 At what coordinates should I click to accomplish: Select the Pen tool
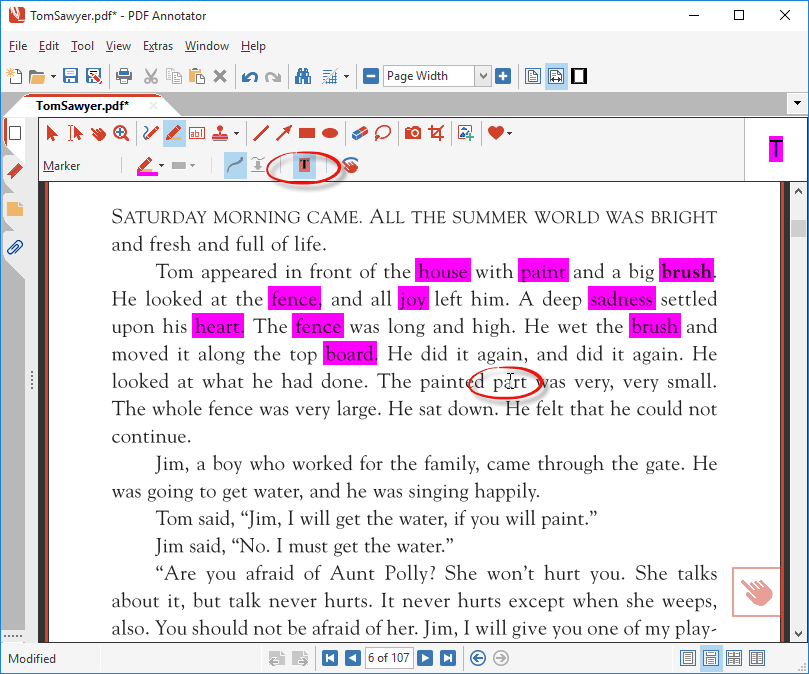[x=148, y=132]
